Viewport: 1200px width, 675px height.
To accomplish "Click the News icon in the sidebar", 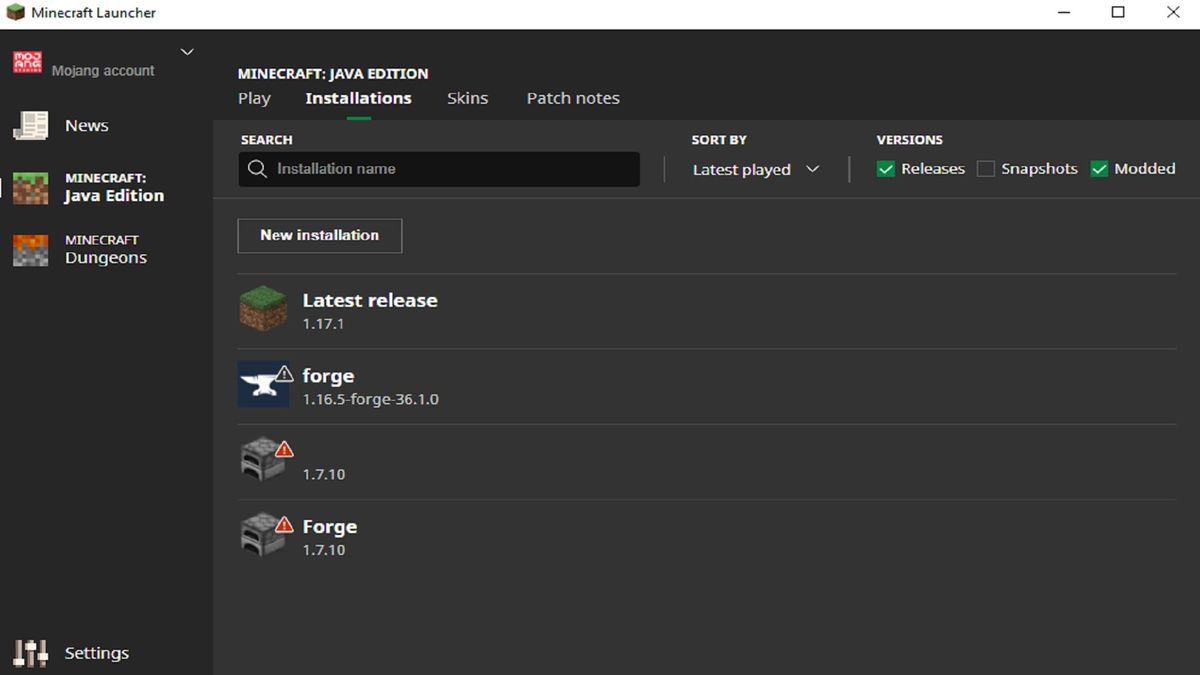I will 31,126.
